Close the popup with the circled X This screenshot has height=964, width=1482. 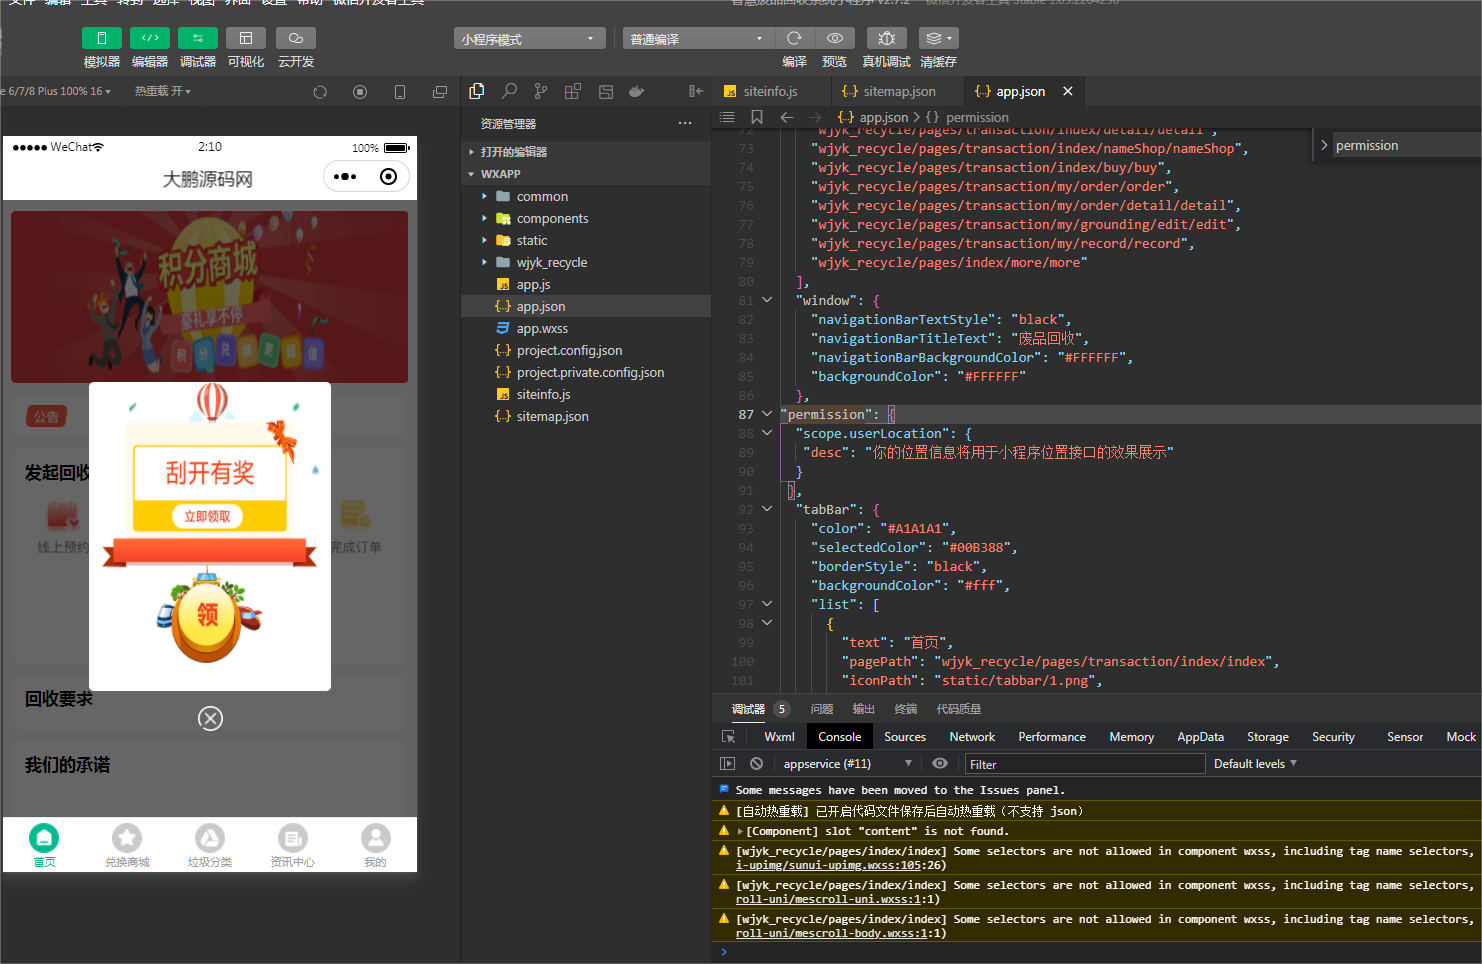click(x=210, y=718)
